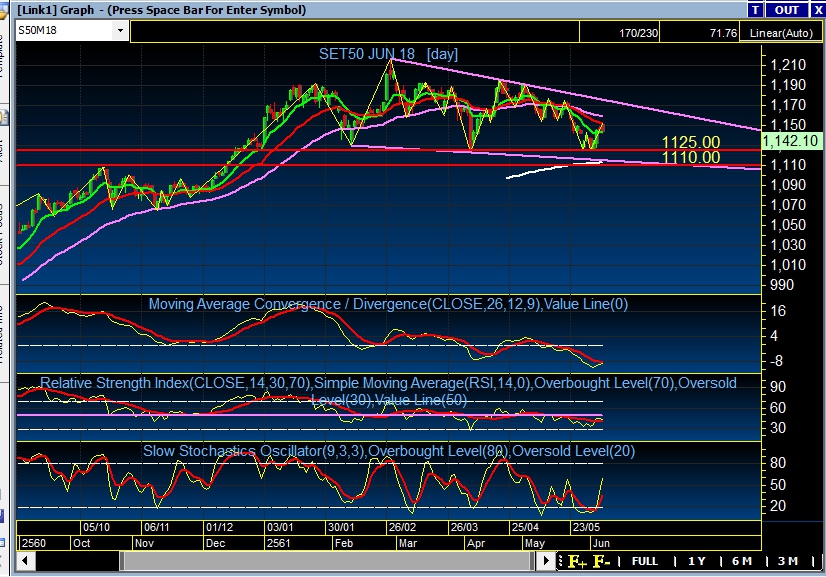Screen dimensions: 826x577
Task: Click the horizontal scrollbar thumb
Action: pyautogui.click(x=326, y=561)
